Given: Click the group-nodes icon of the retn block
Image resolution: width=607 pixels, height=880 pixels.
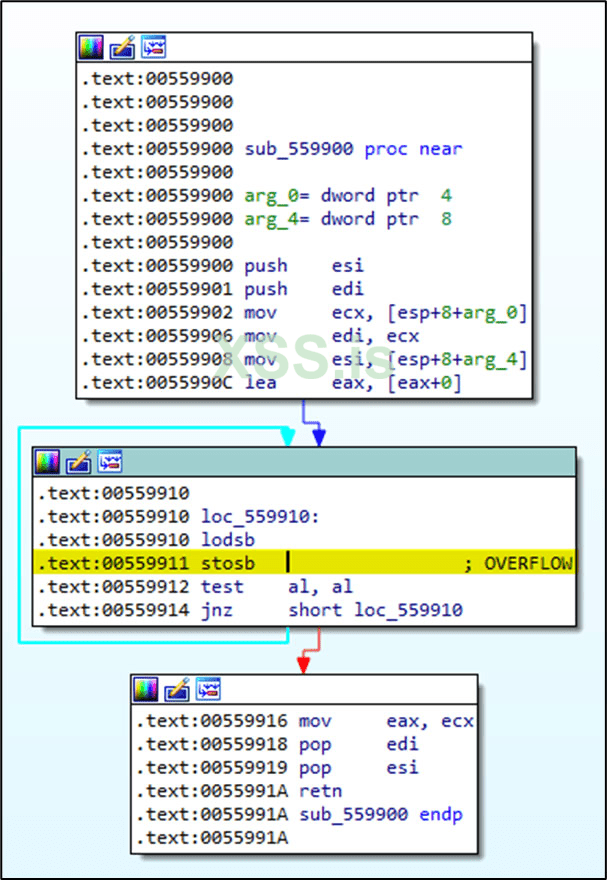Looking at the screenshot, I should click(208, 689).
